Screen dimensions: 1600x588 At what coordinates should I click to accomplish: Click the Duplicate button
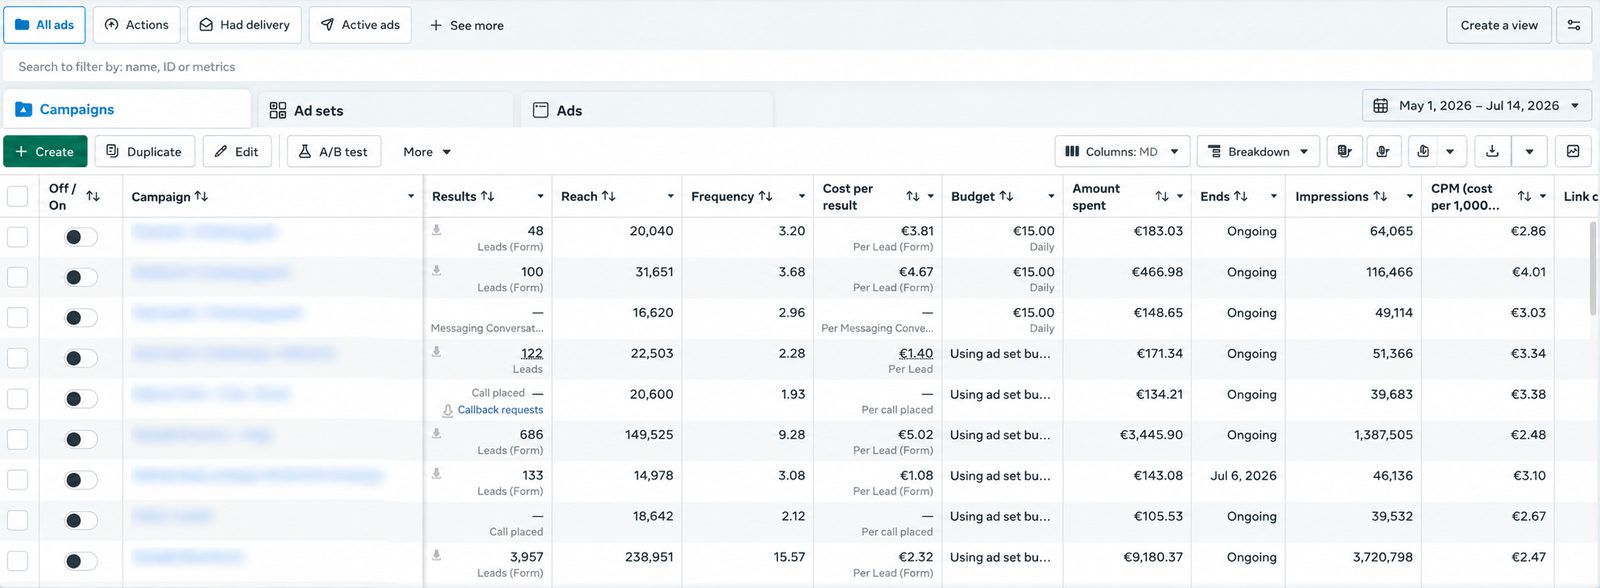(x=145, y=152)
